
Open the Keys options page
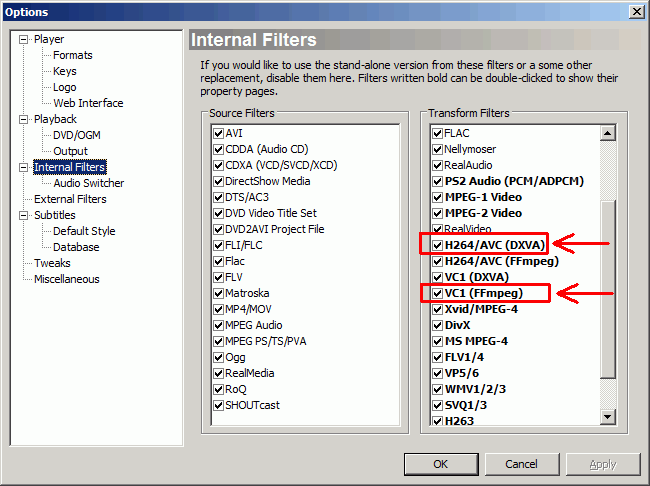tap(65, 71)
